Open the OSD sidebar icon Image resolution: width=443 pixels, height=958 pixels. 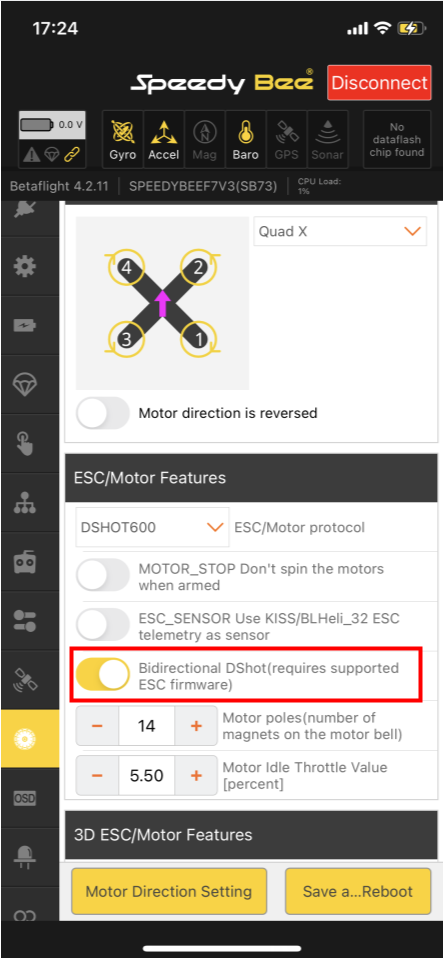pos(25,798)
